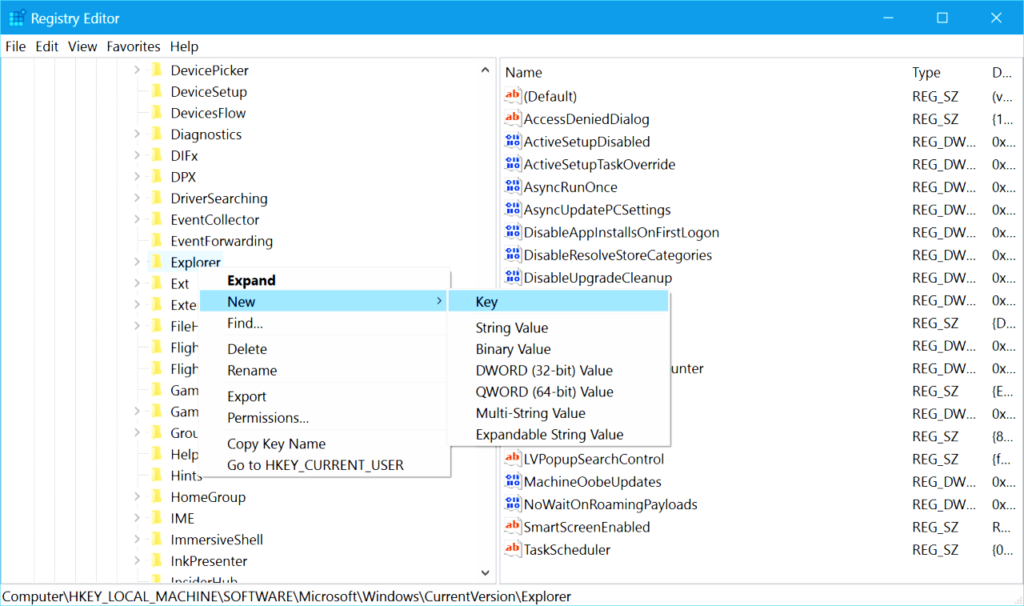Viewport: 1024px width, 606px height.
Task: Expand the Diagnostics tree node
Action: (137, 133)
